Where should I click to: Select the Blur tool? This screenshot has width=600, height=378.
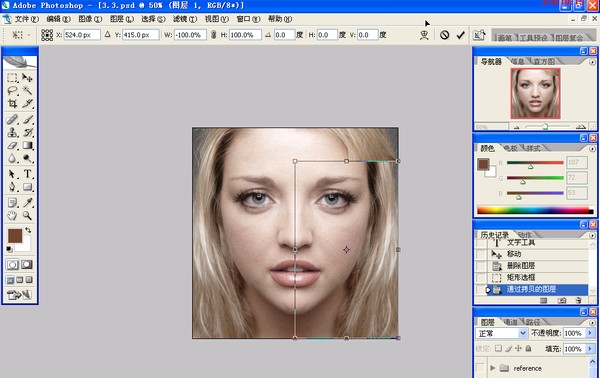coord(12,158)
